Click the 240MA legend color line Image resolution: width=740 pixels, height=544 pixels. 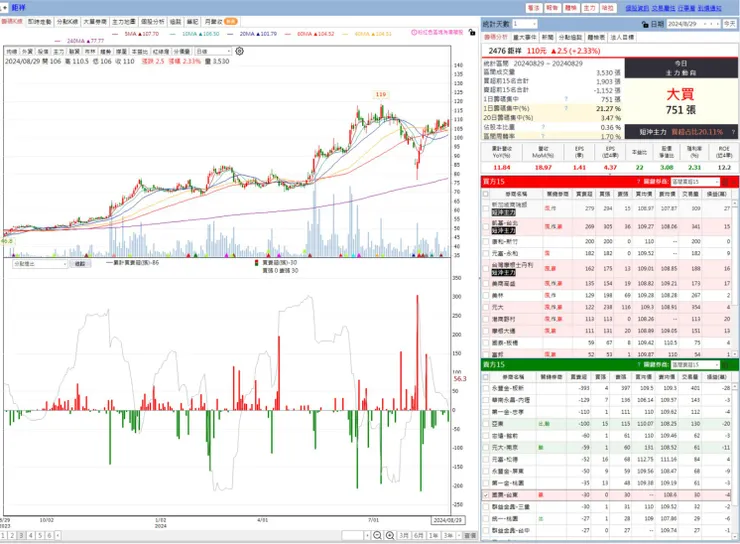pyautogui.click(x=58, y=41)
